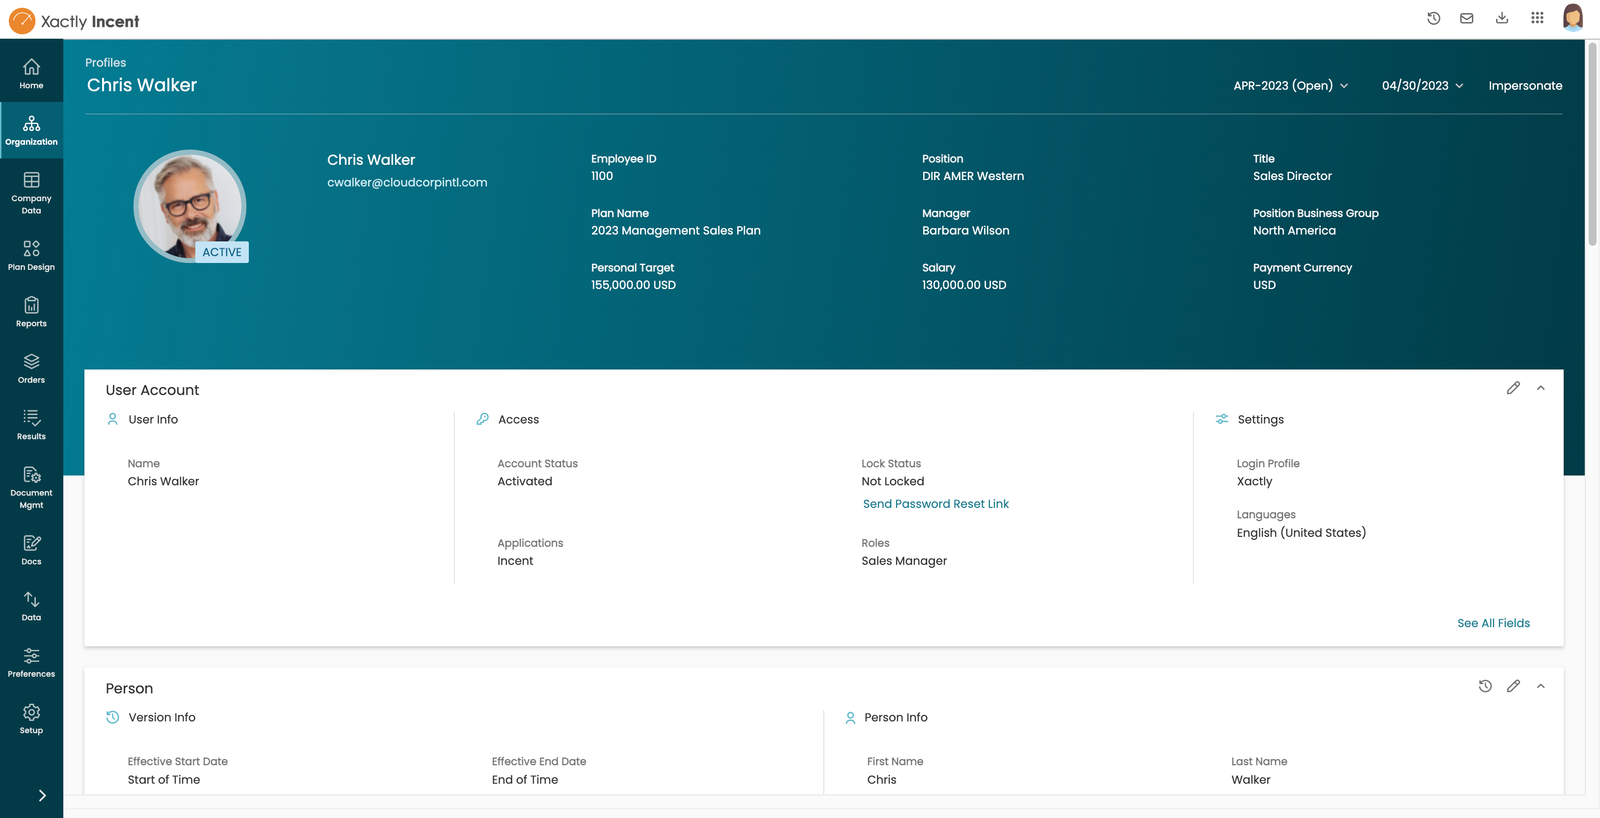
Task: Collapse the User Account section
Action: pos(1541,388)
